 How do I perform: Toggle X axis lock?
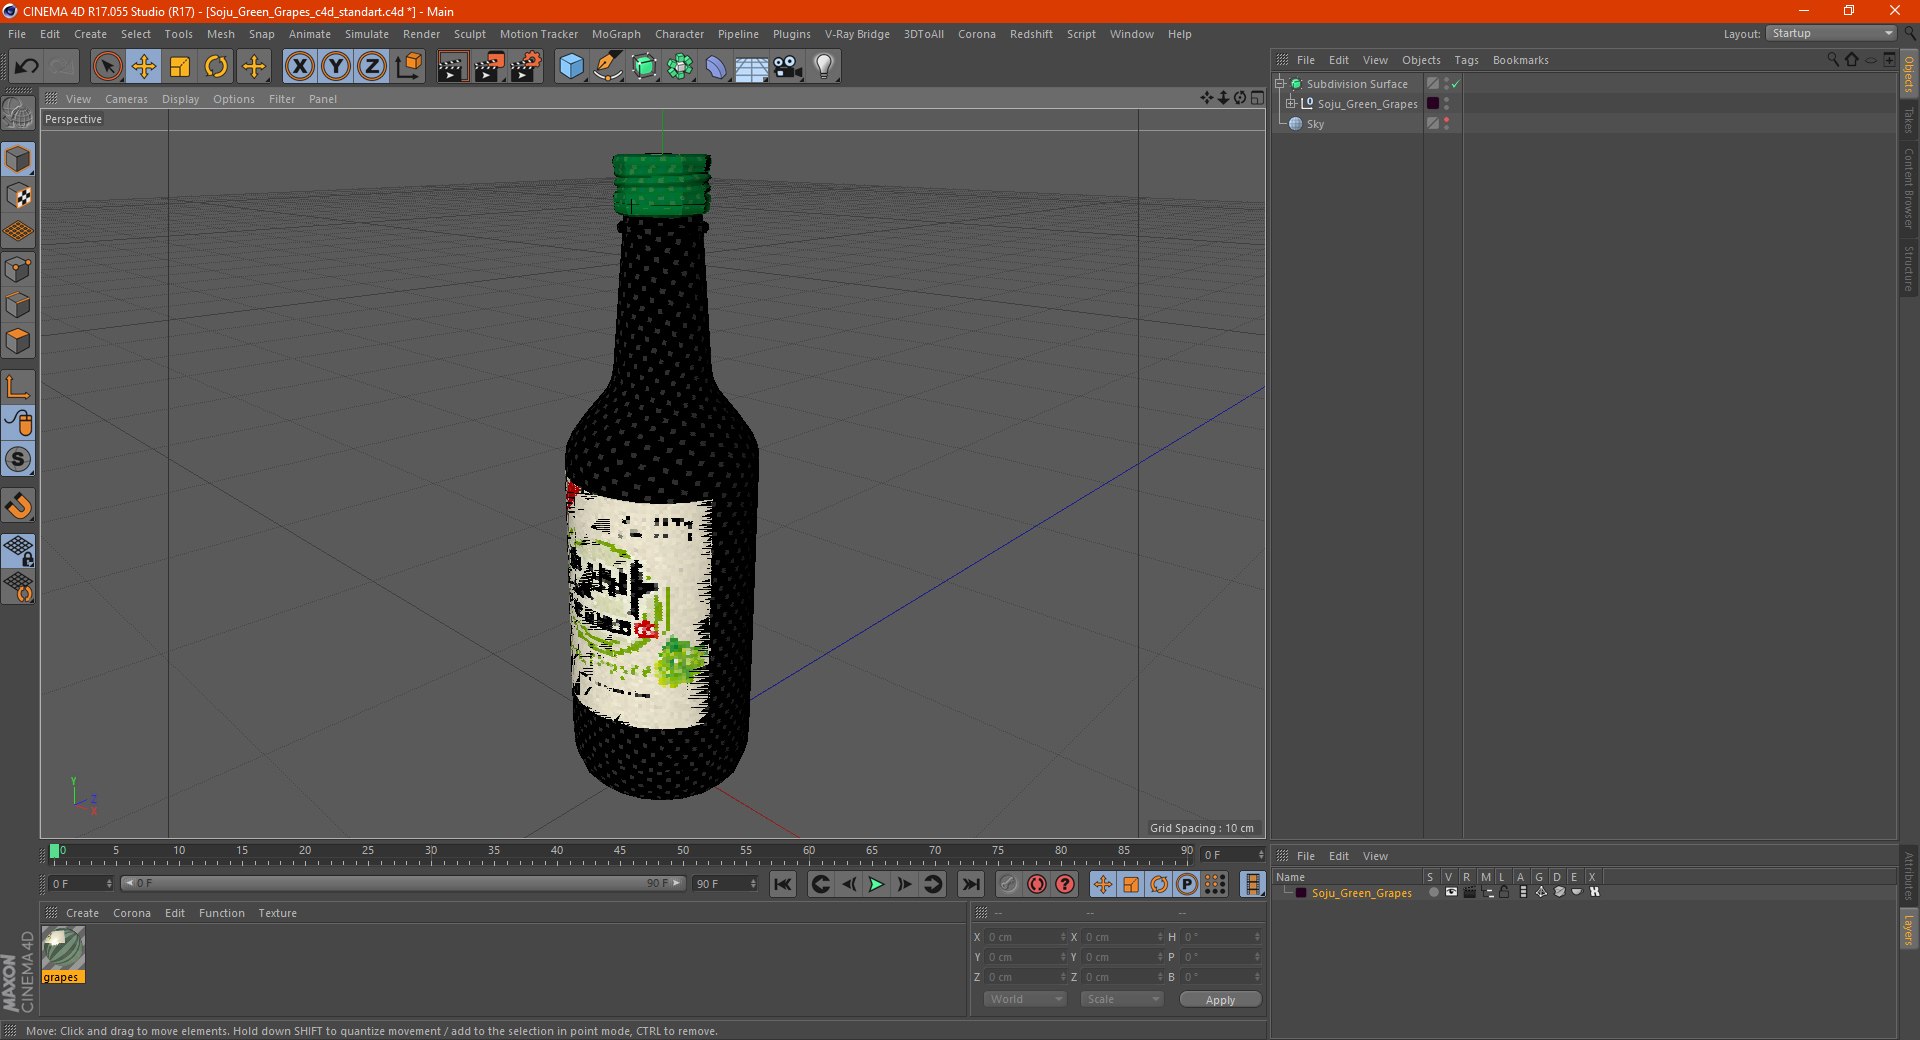[299, 67]
